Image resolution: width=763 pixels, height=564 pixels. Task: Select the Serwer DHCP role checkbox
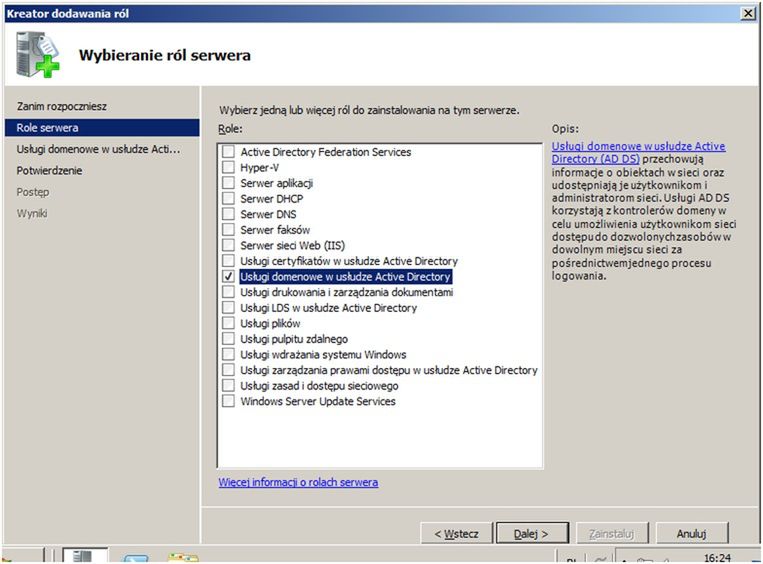pyautogui.click(x=228, y=199)
